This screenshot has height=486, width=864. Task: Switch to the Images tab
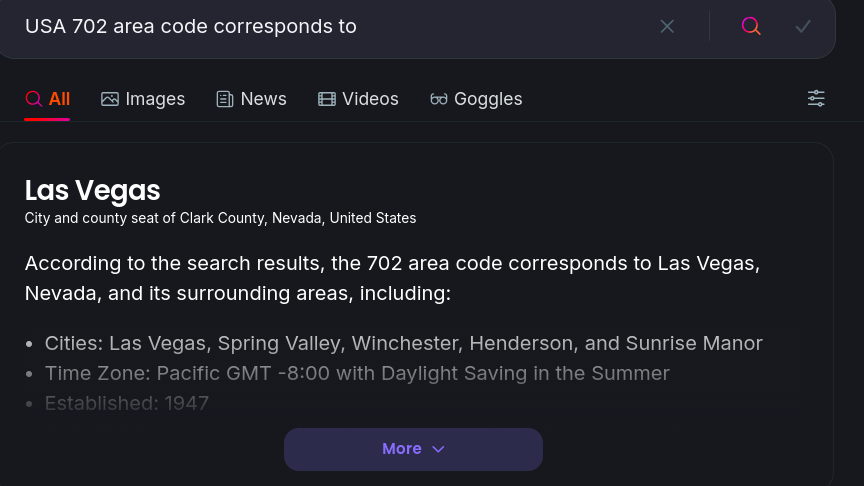[143, 99]
